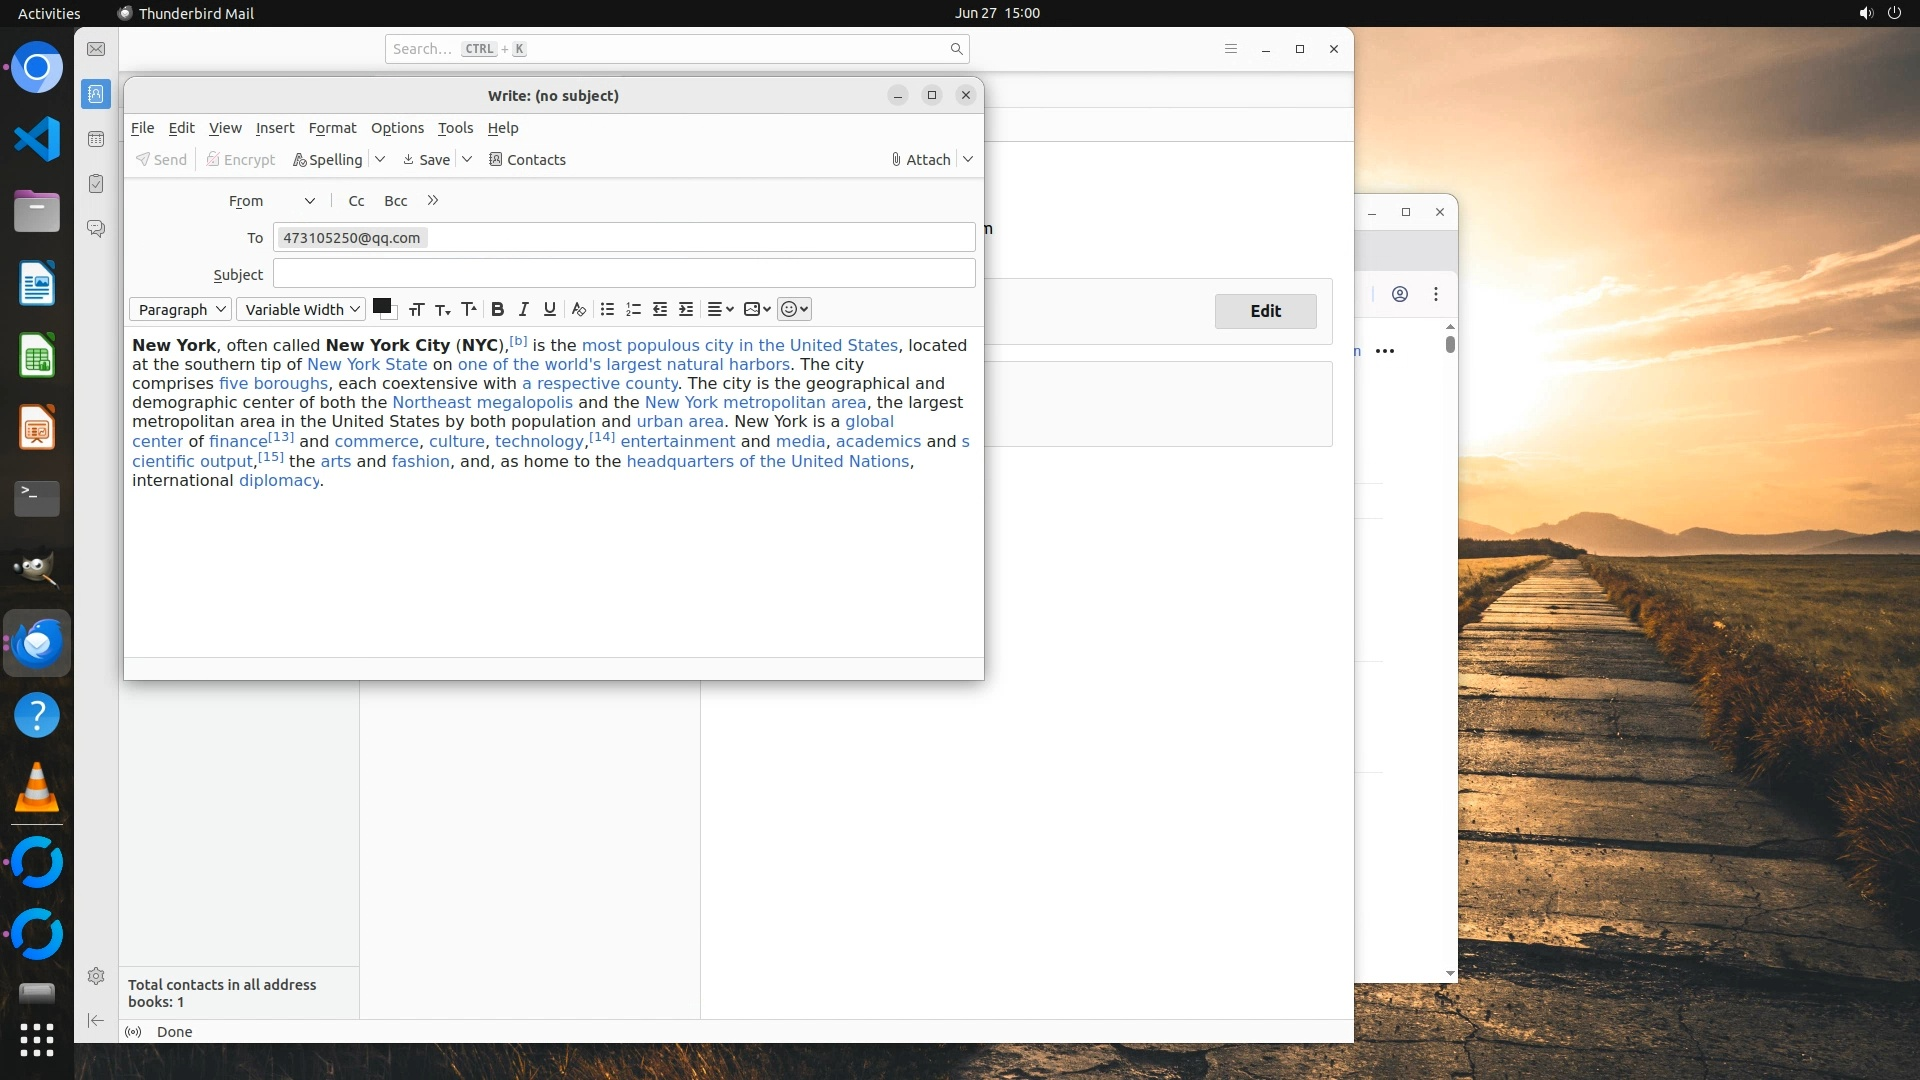This screenshot has height=1080, width=1920.
Task: Toggle underline text formatting
Action: pos(549,309)
